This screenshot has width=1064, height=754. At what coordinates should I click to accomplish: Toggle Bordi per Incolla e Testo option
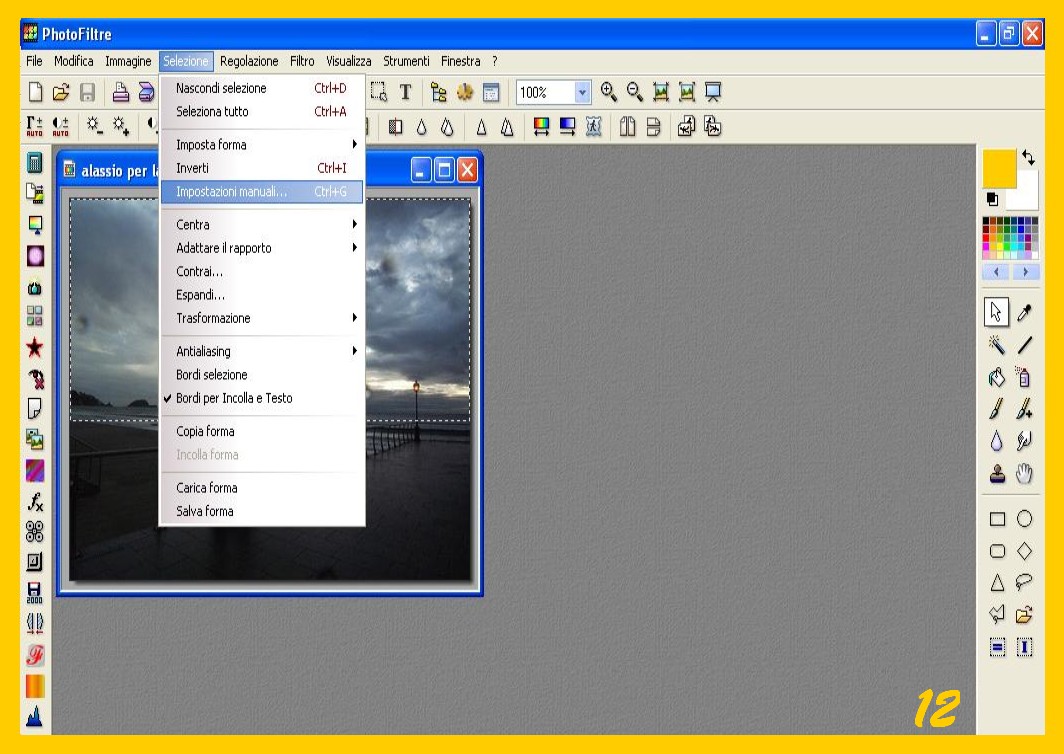(x=234, y=398)
